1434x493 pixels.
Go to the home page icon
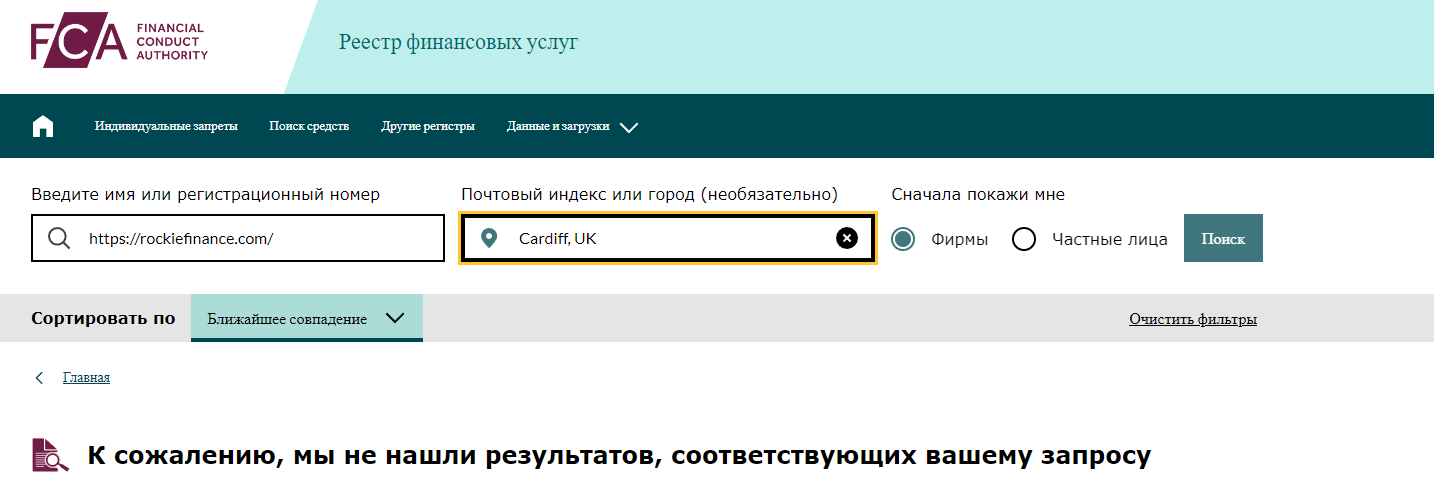pos(43,126)
